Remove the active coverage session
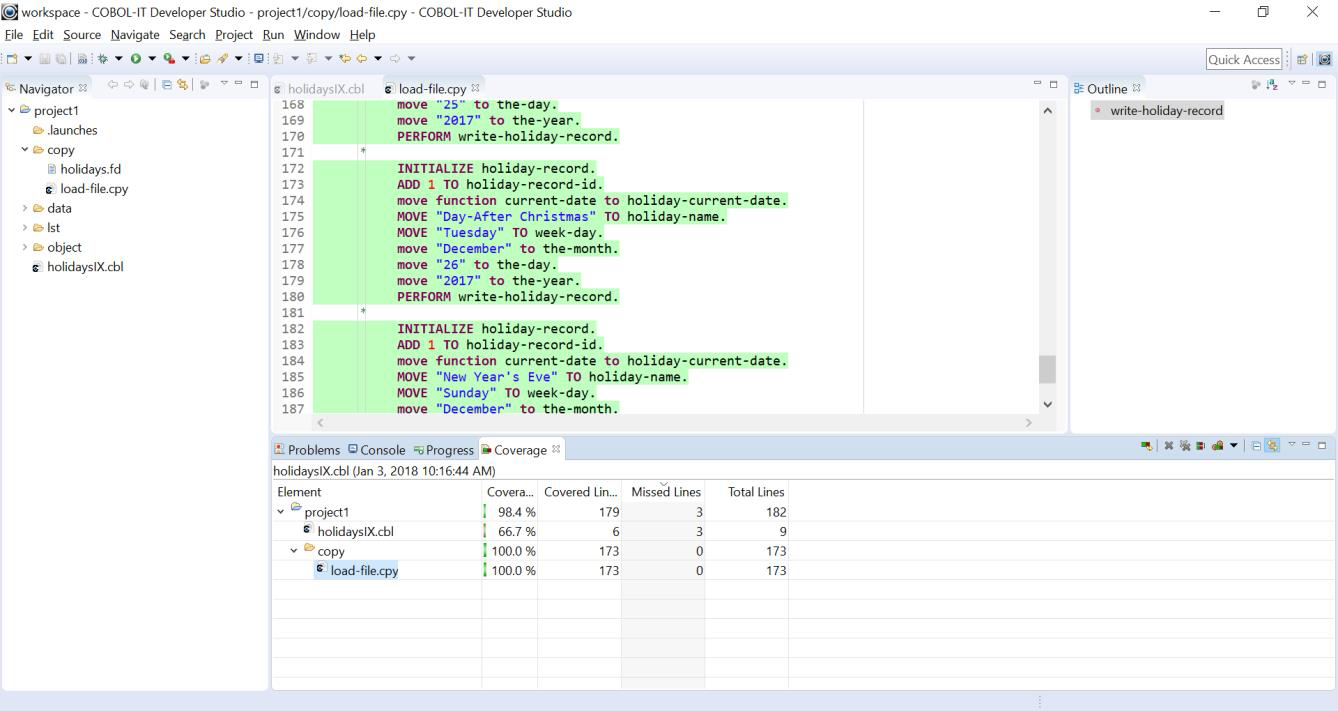The height and width of the screenshot is (711, 1338). click(x=1168, y=446)
